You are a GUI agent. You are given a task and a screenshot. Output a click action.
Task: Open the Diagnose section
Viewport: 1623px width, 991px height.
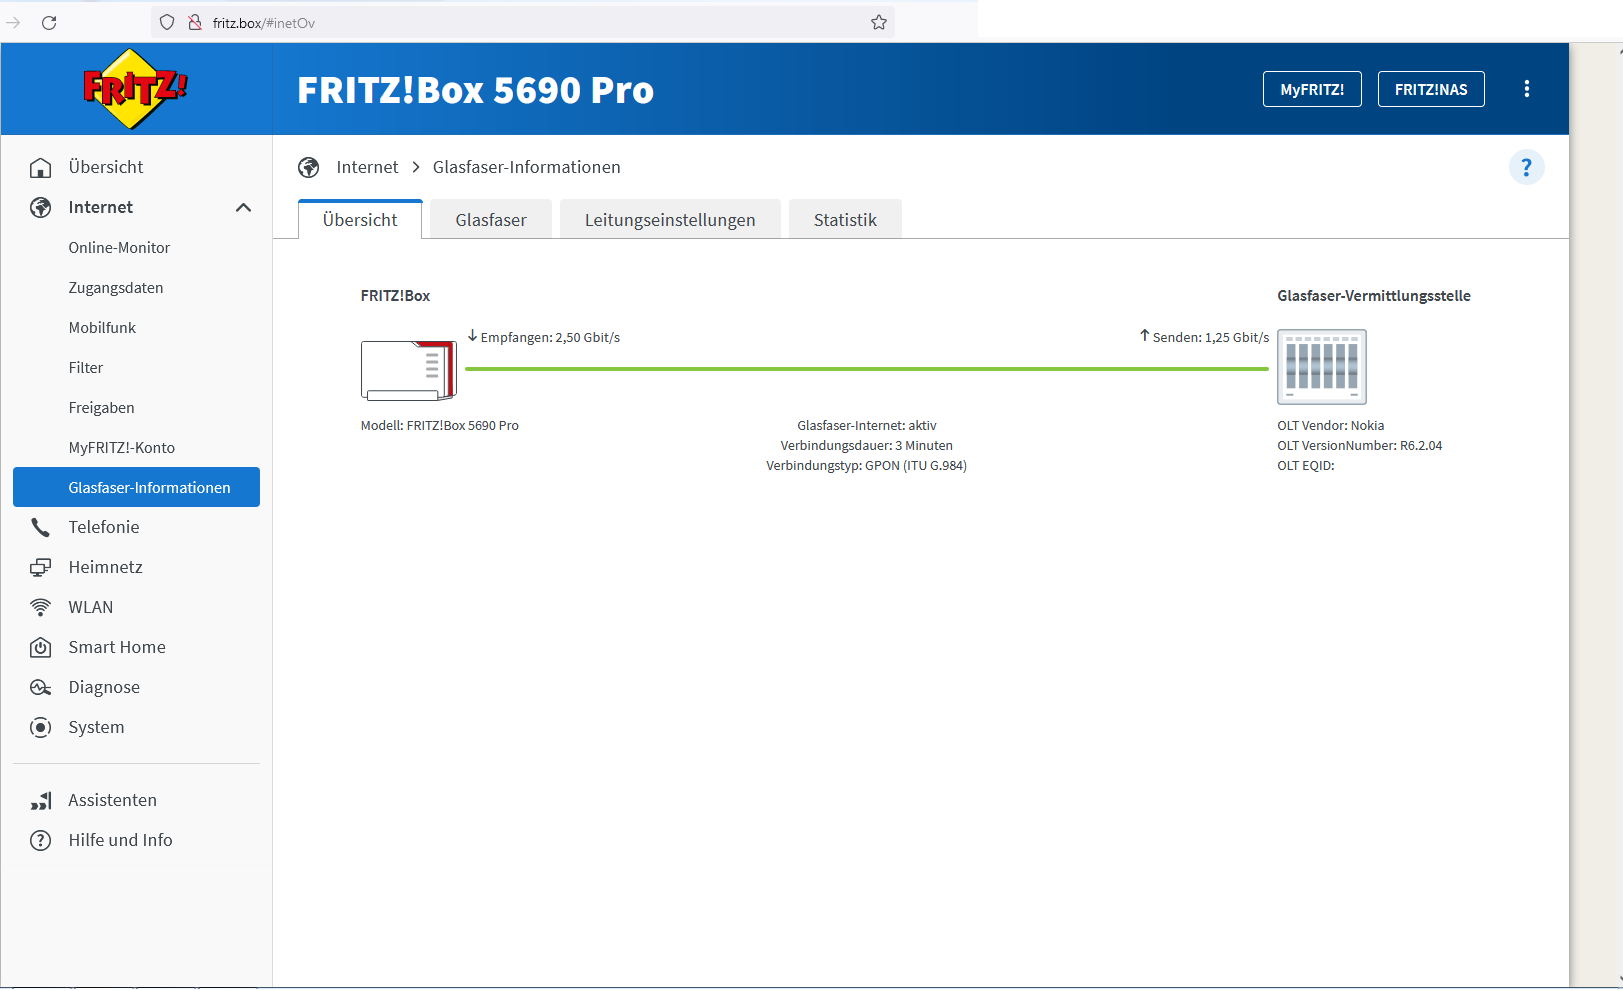coord(104,687)
